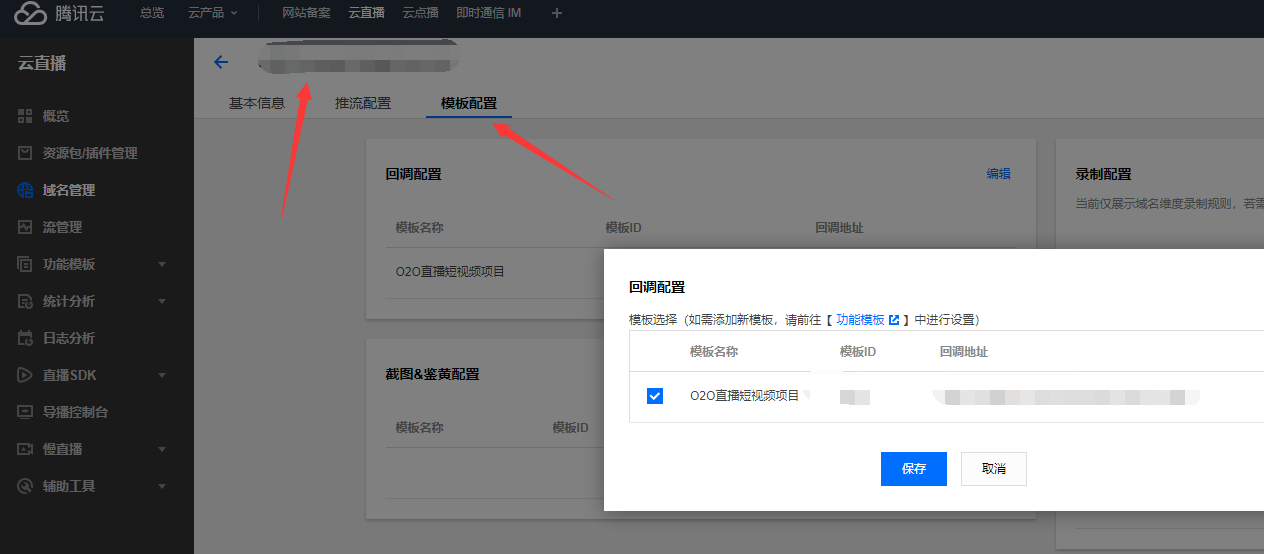Viewport: 1264px width, 554px height.
Task: Click the 概览 sidebar icon
Action: click(x=25, y=116)
